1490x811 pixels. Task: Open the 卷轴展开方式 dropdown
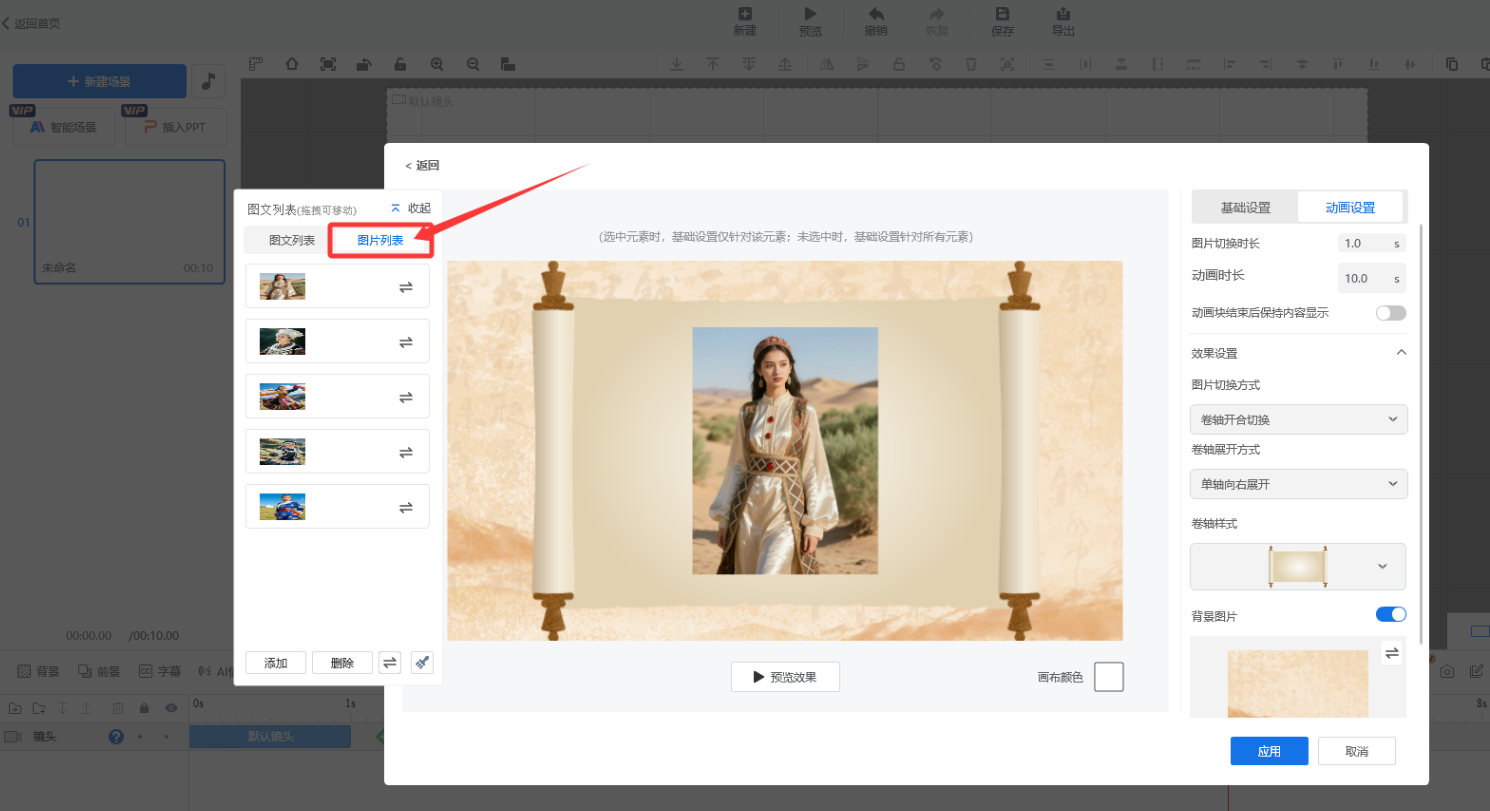1298,484
